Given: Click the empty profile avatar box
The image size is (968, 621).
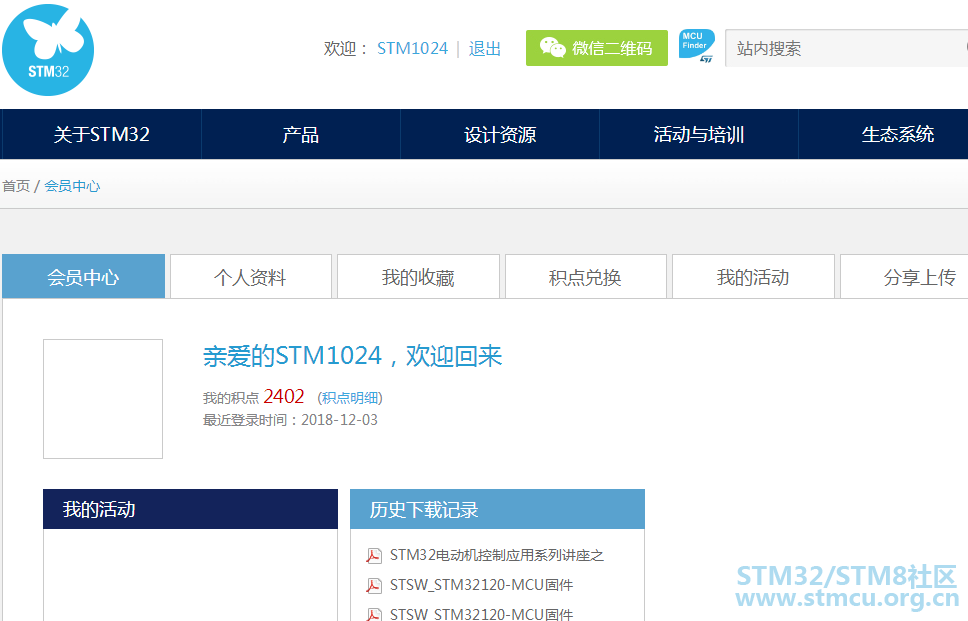Looking at the screenshot, I should pyautogui.click(x=103, y=399).
